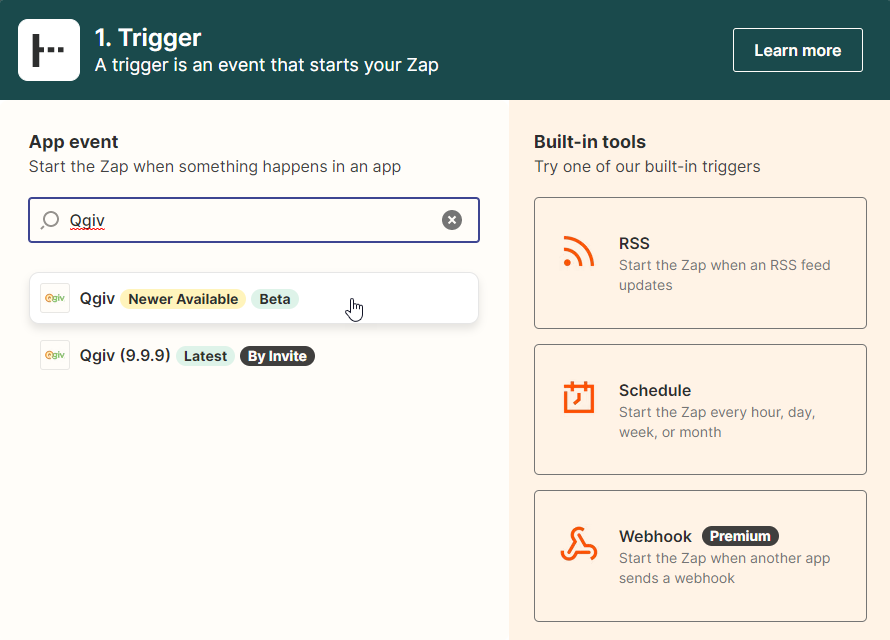
Task: Click the Qgiv text in search field
Action: click(x=87, y=220)
